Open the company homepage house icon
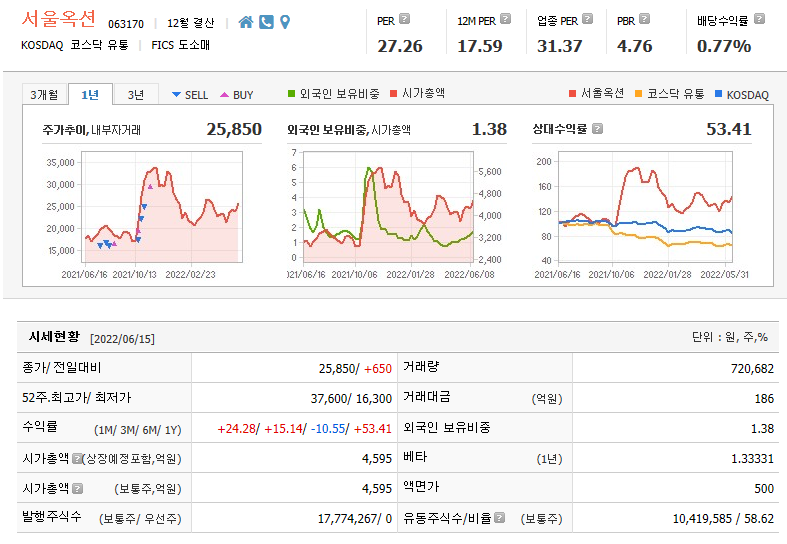 (246, 22)
